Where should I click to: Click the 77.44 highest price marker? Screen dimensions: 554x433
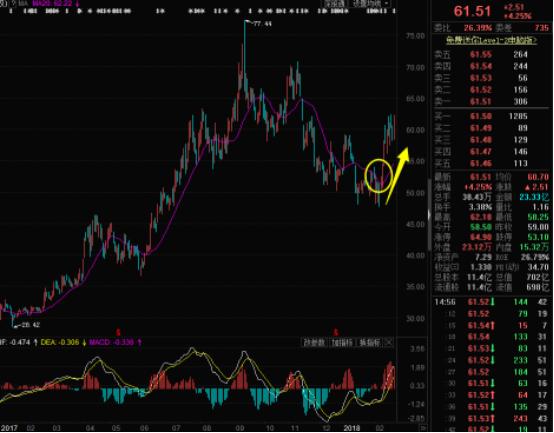[x=259, y=24]
